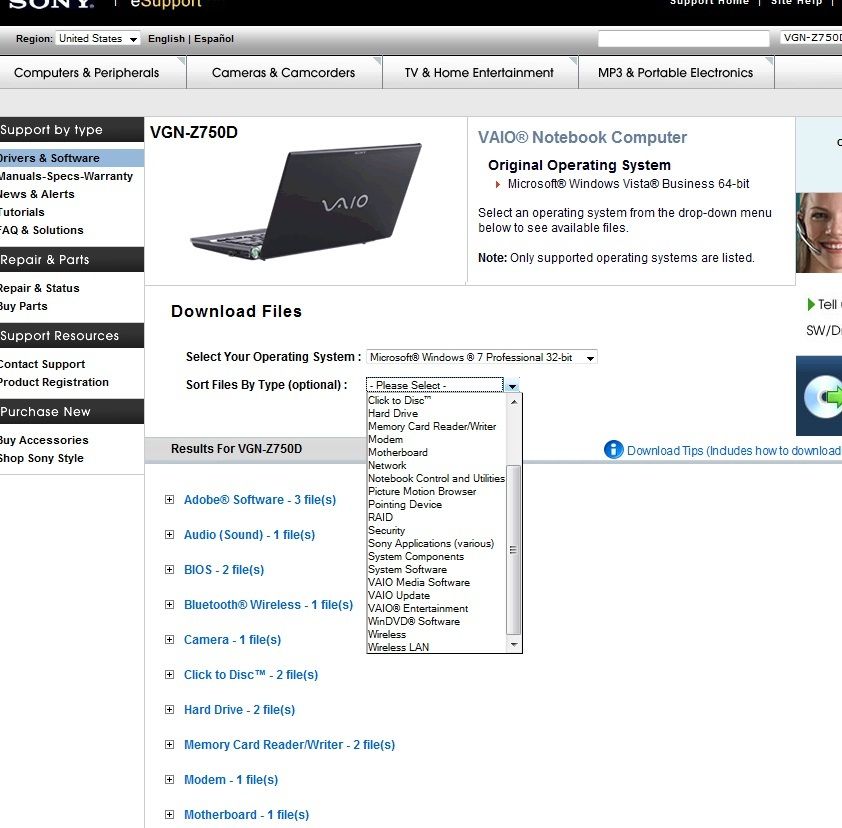Open the operating system selection dropdown

click(482, 357)
